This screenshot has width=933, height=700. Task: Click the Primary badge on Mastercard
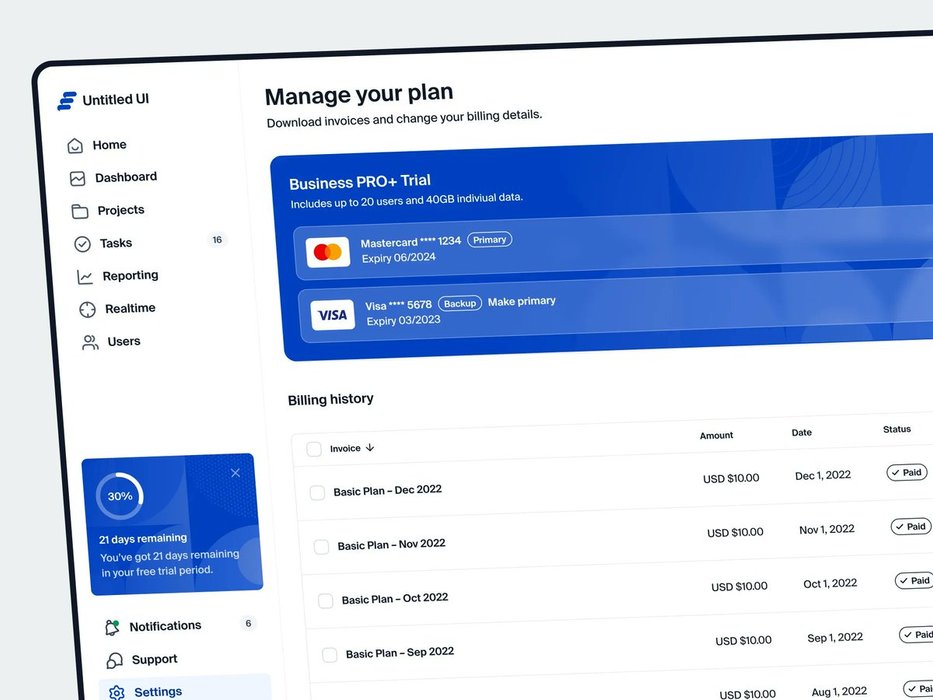490,239
